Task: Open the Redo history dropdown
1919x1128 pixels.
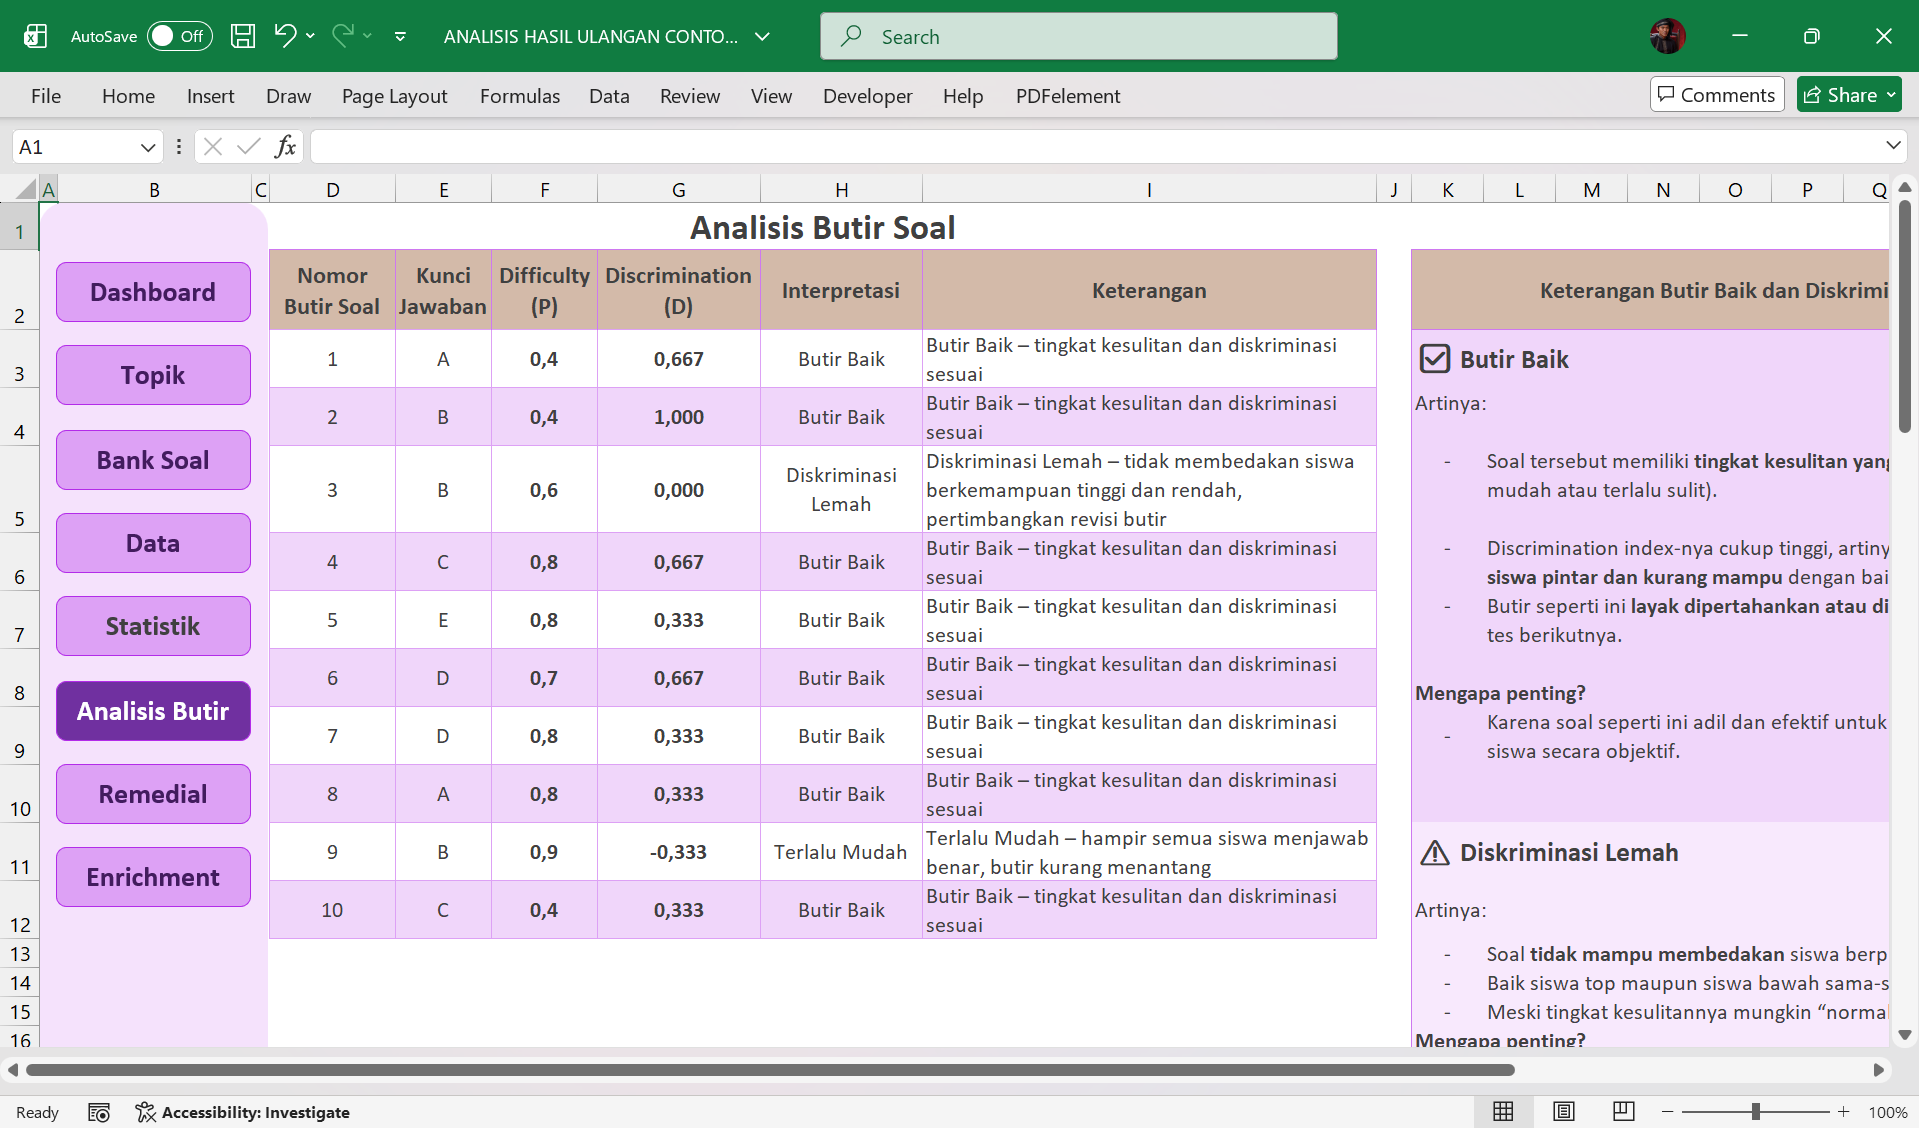Action: (368, 36)
